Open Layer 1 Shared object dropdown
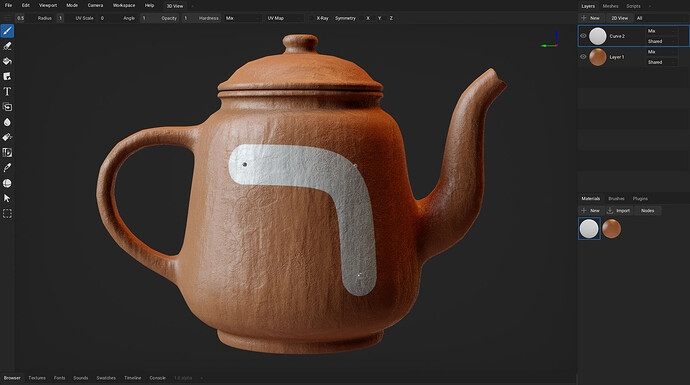690x385 pixels. [x=661, y=62]
